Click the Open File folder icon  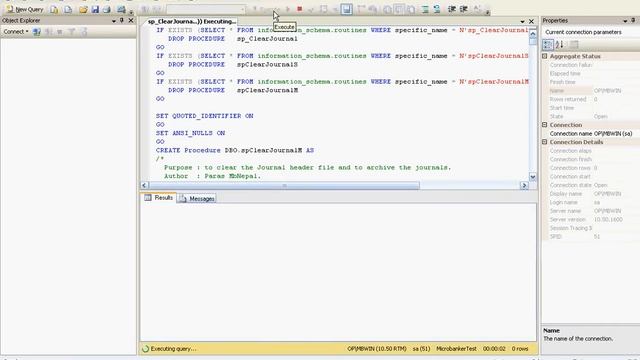click(x=83, y=9)
